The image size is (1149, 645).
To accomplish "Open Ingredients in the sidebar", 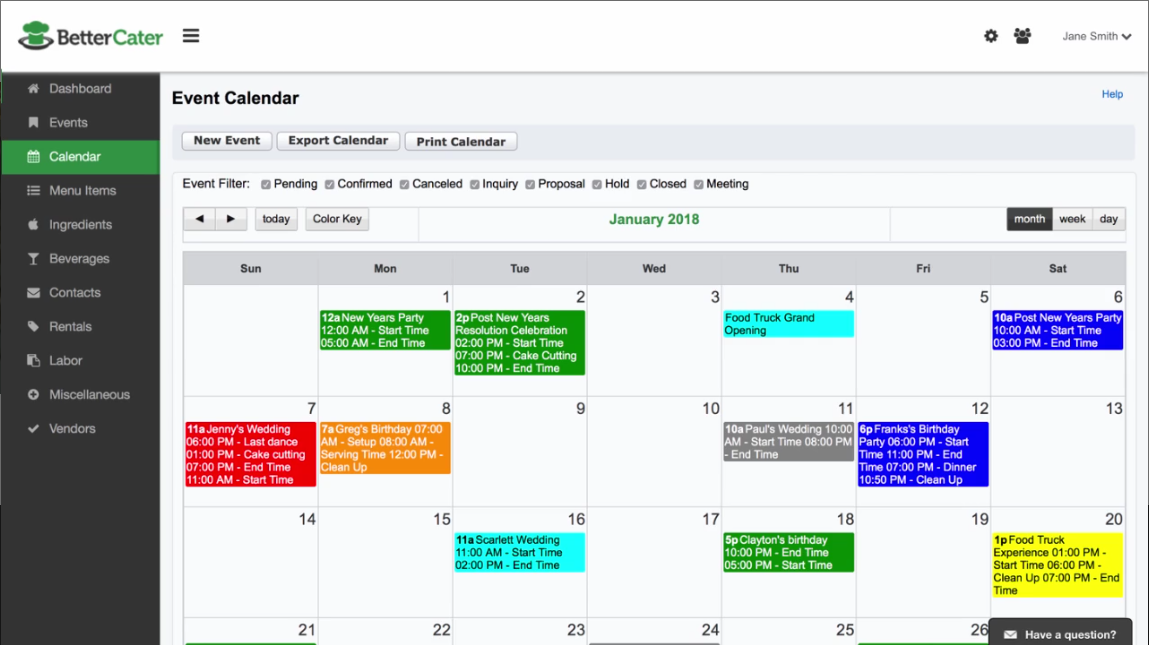I will 81,224.
